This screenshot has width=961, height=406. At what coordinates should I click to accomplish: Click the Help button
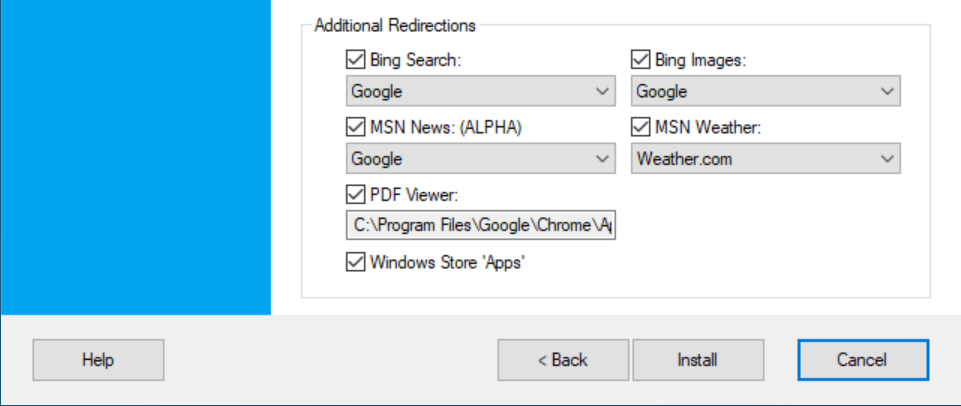pyautogui.click(x=98, y=360)
